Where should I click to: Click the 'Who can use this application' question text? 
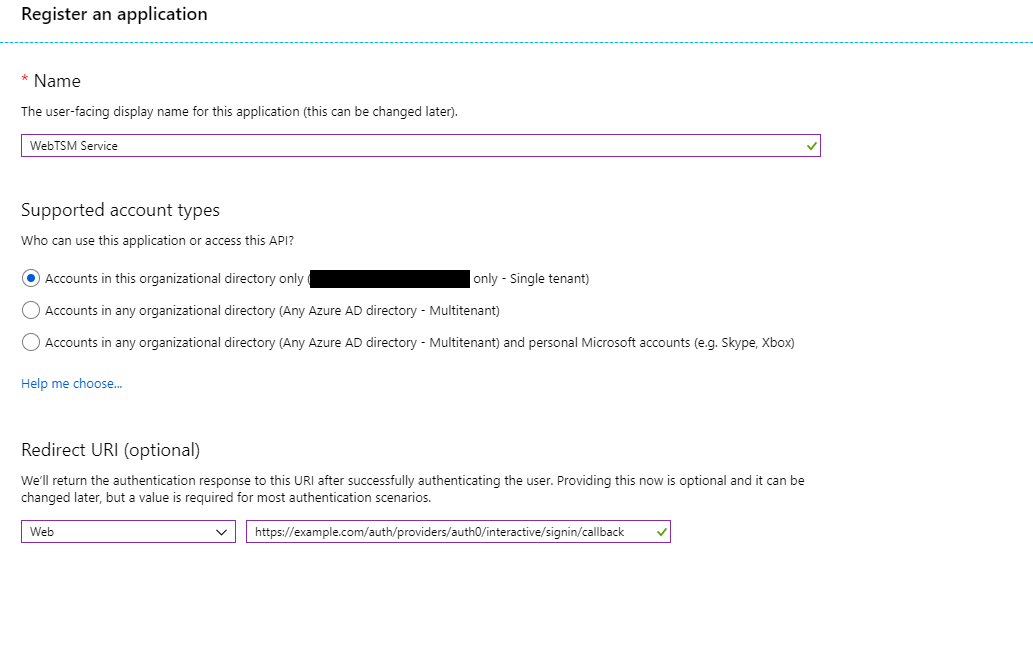coord(157,240)
